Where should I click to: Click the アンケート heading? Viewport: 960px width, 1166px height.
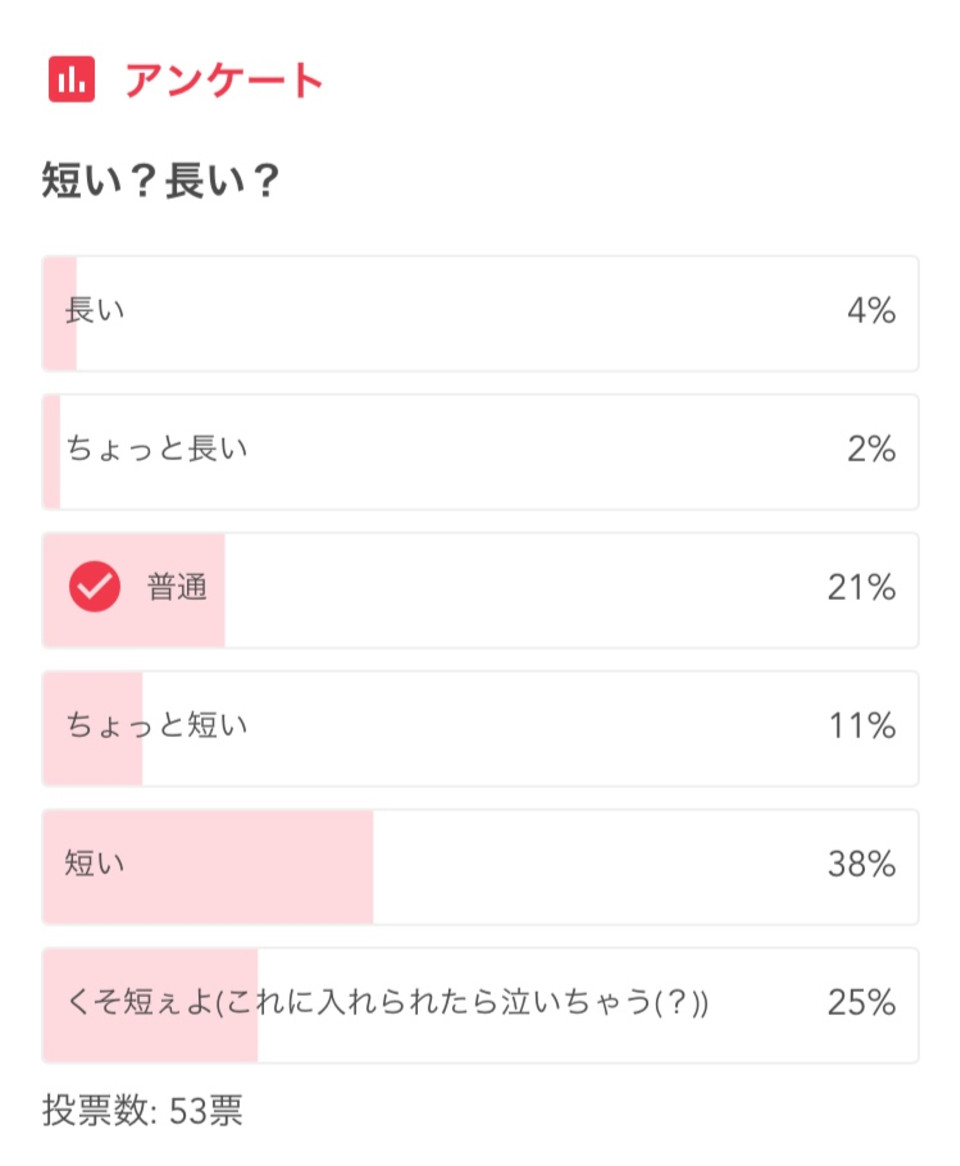coord(224,80)
